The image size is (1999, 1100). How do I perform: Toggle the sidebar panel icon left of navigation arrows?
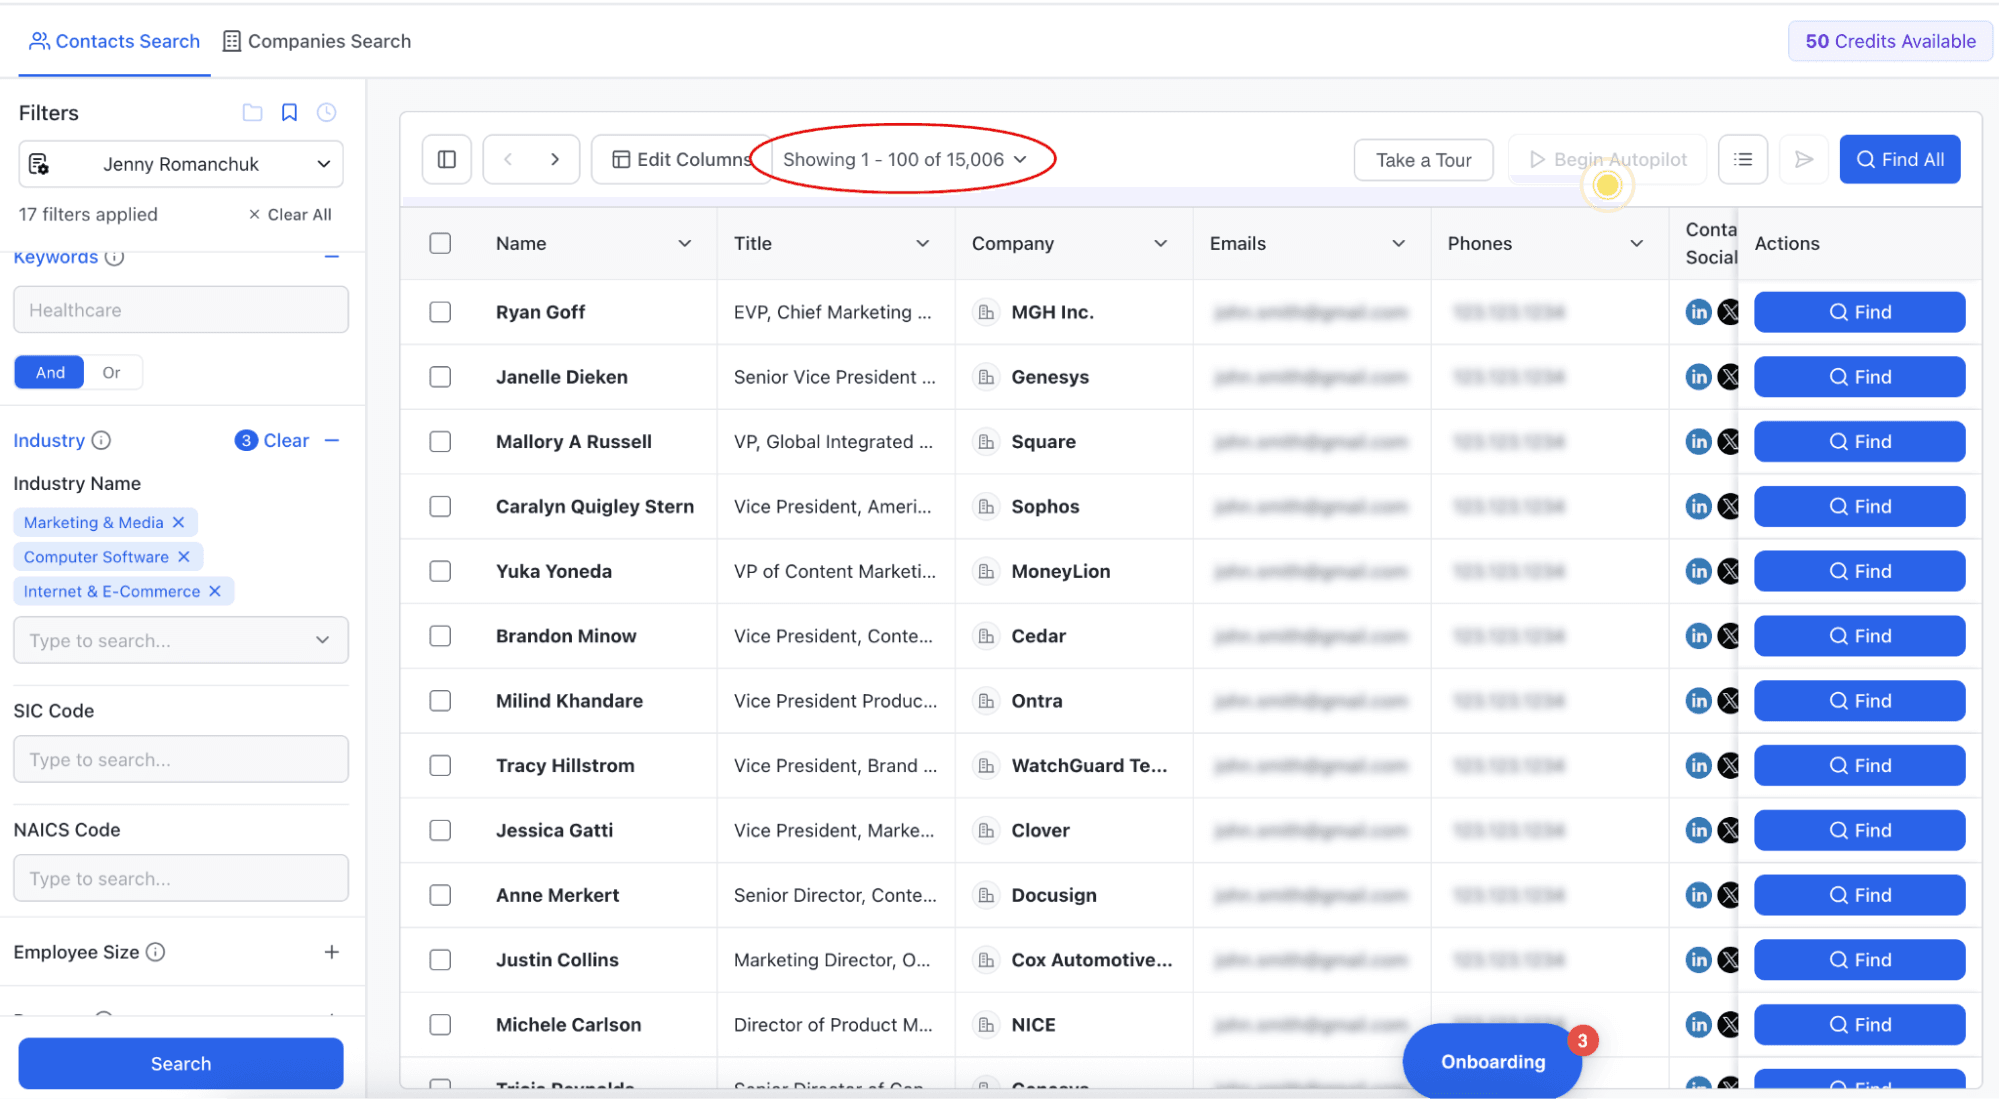pyautogui.click(x=446, y=158)
